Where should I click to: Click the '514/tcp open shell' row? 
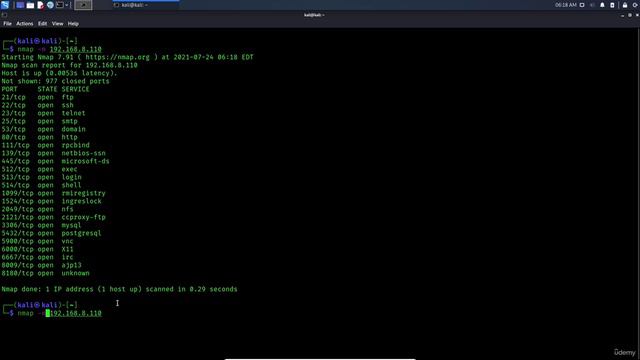[41, 185]
